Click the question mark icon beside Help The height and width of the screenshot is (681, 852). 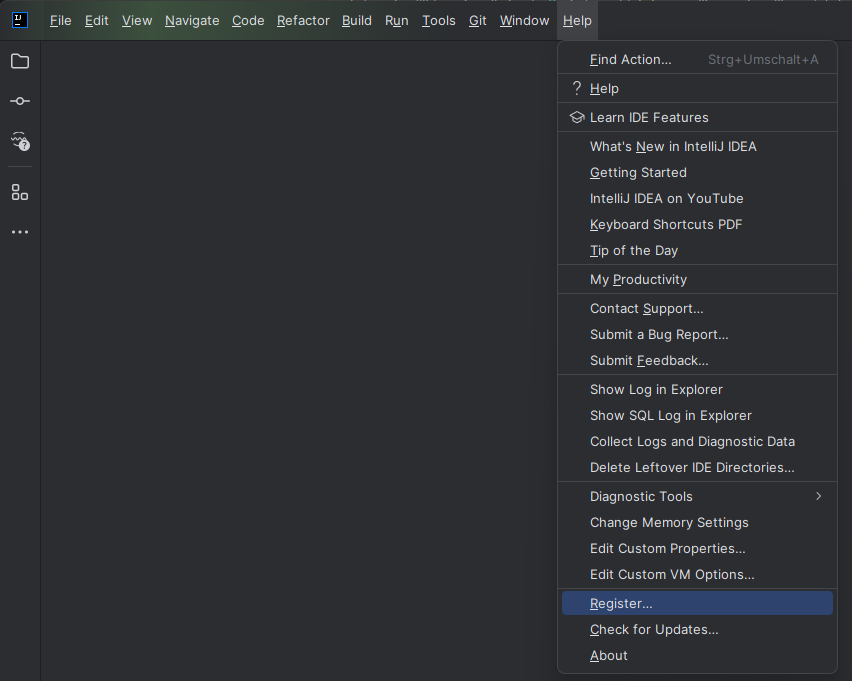click(x=577, y=88)
